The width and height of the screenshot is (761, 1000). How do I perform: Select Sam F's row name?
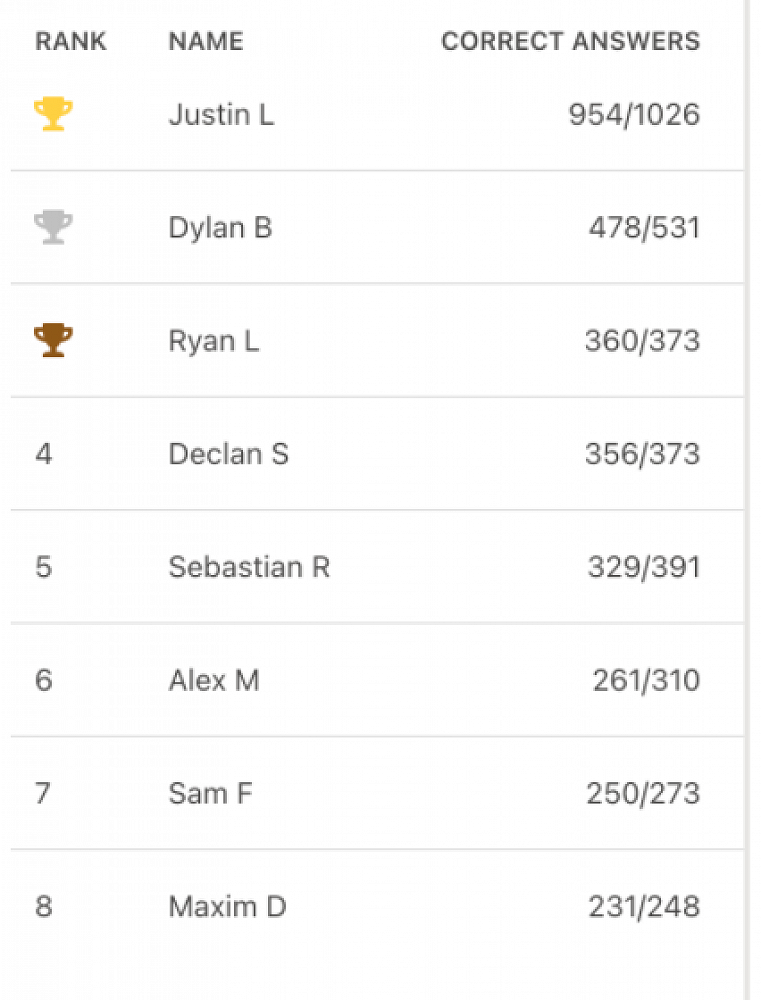click(x=211, y=794)
